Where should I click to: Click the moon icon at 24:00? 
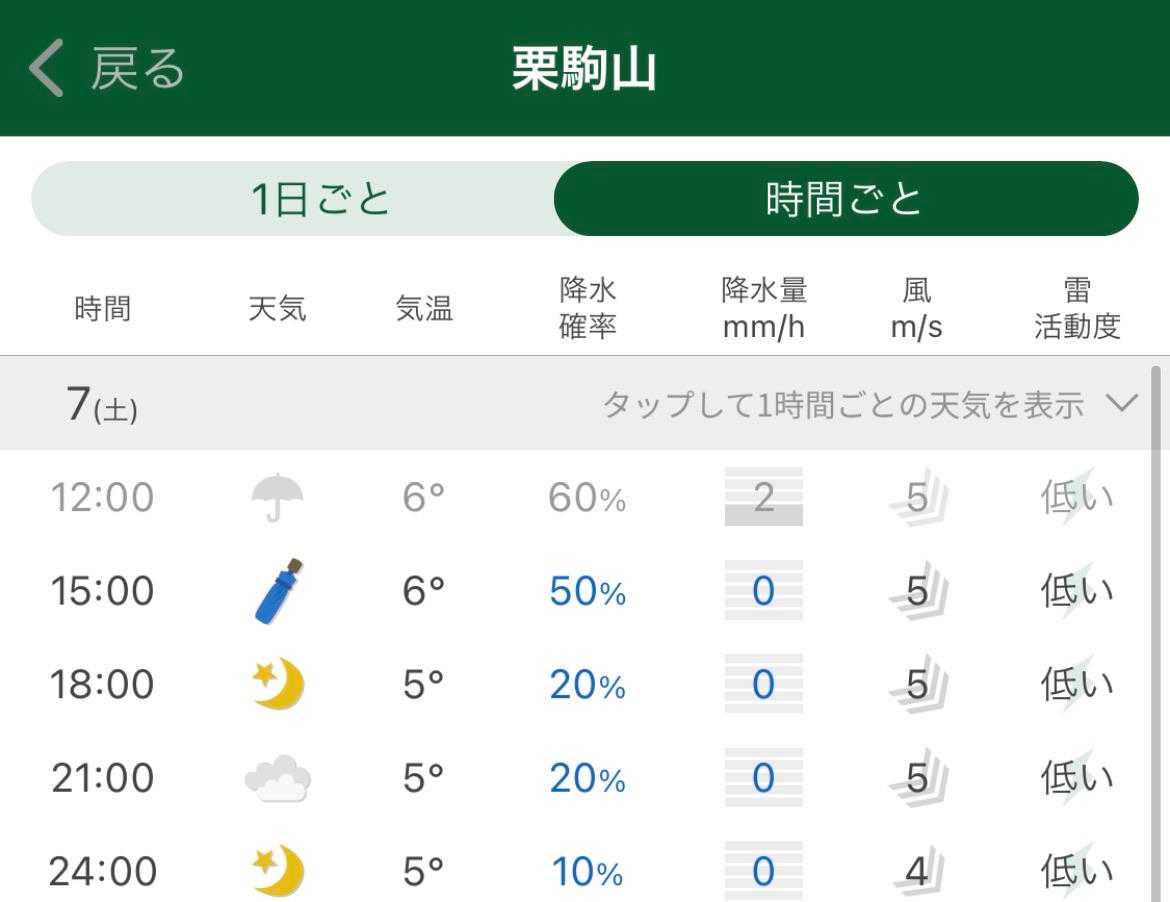pos(277,871)
